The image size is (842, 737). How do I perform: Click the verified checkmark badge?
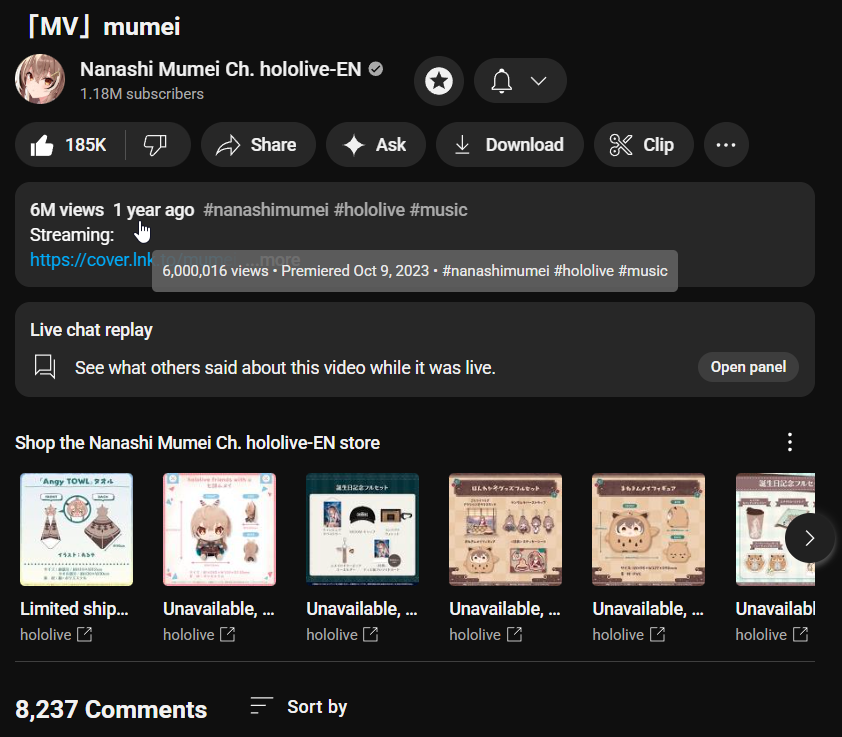[x=376, y=69]
